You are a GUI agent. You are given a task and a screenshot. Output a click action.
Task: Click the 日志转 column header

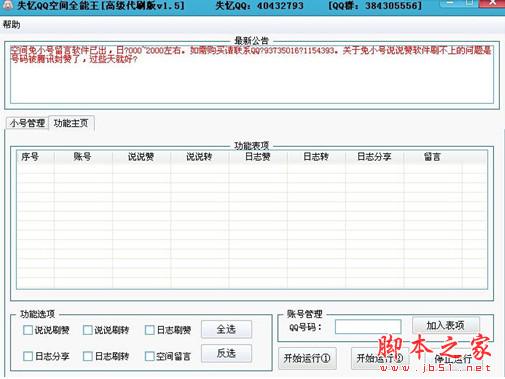tap(316, 157)
